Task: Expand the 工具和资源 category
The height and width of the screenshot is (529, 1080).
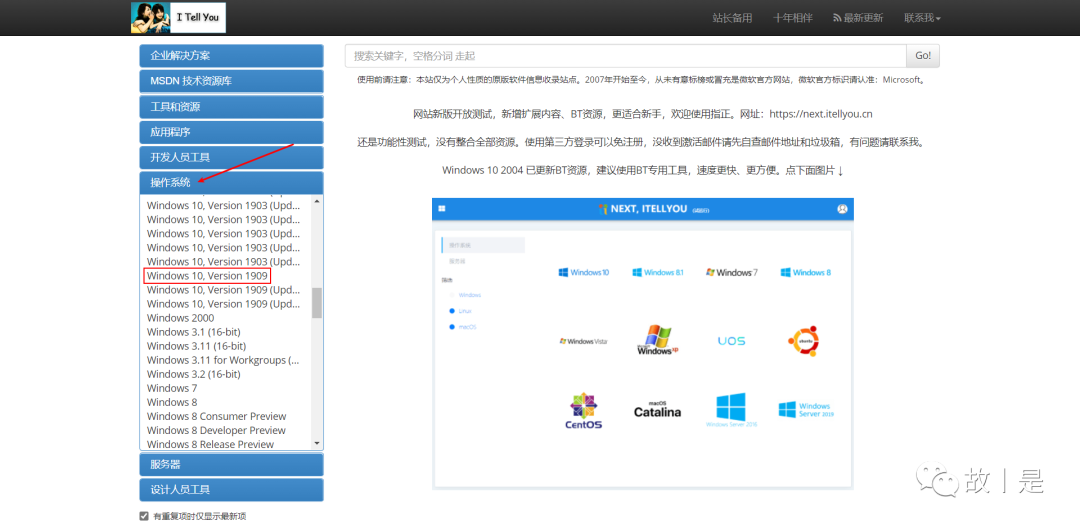Action: click(x=231, y=107)
